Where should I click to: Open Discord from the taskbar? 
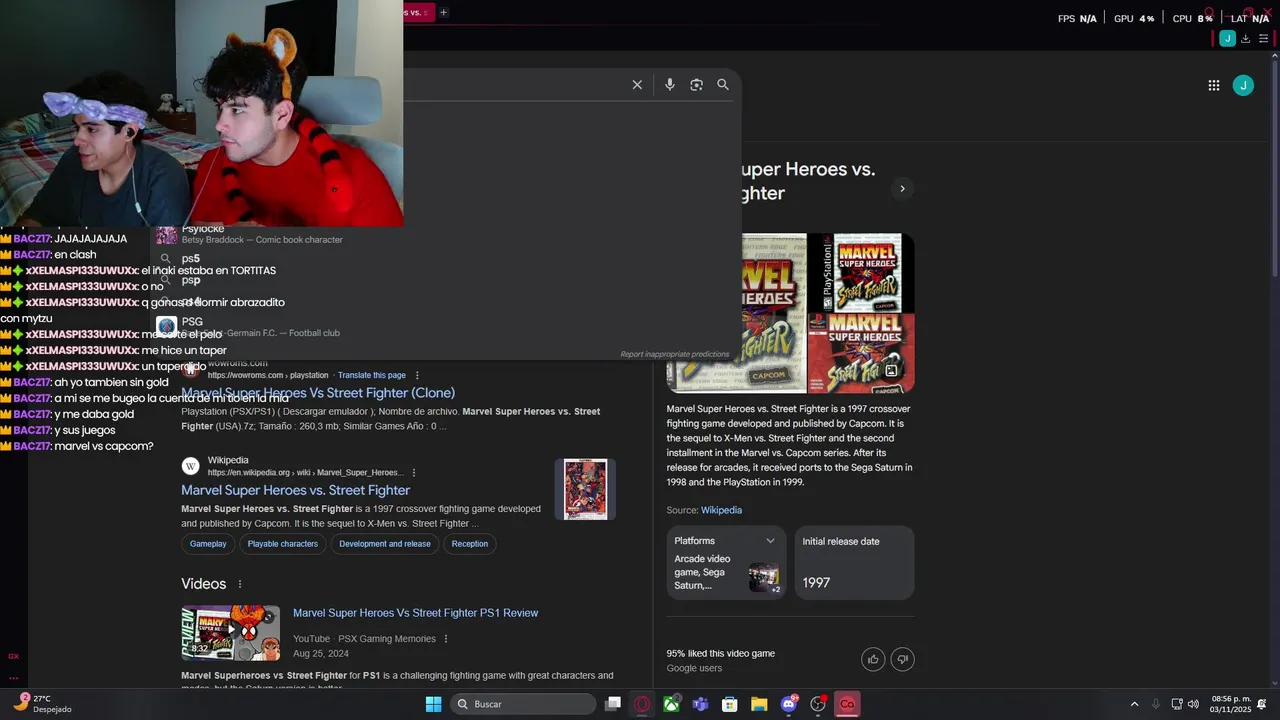click(x=789, y=704)
